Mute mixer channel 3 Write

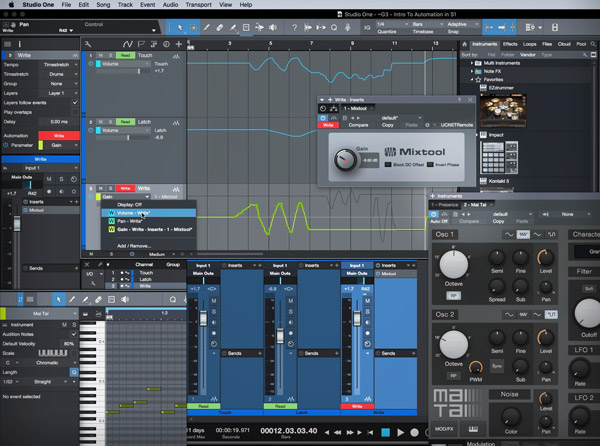click(367, 301)
